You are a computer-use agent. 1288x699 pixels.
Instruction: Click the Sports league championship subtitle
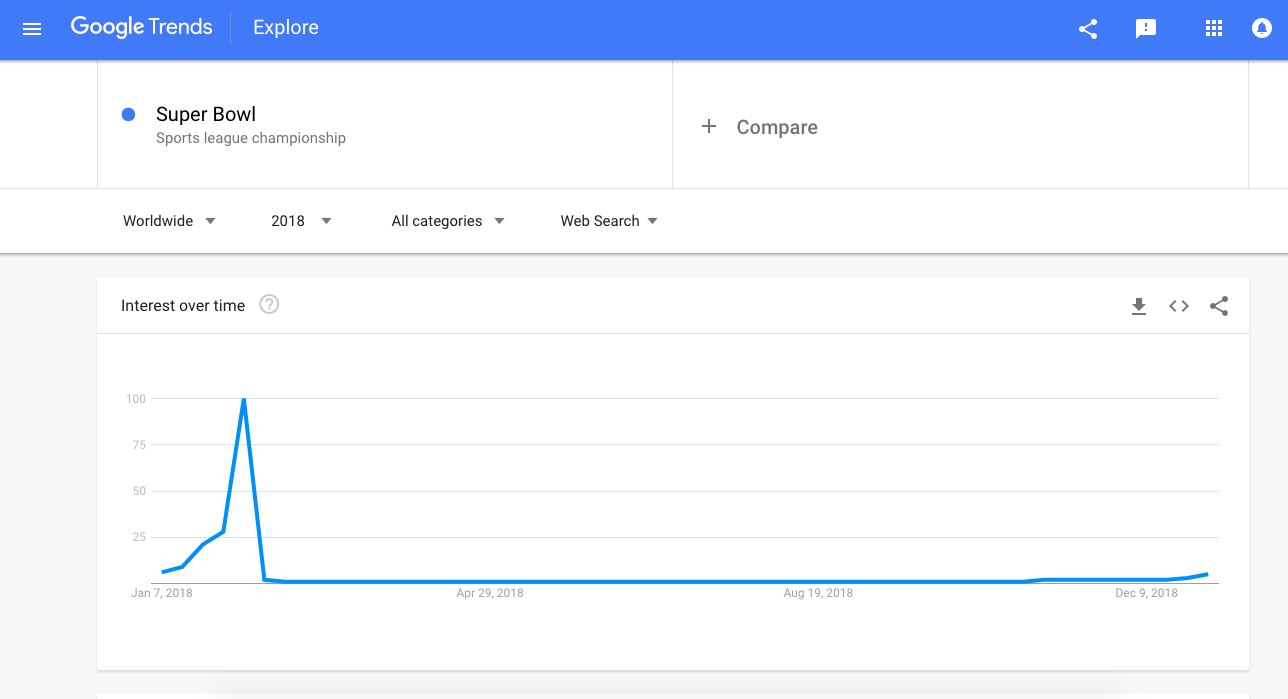click(x=250, y=138)
